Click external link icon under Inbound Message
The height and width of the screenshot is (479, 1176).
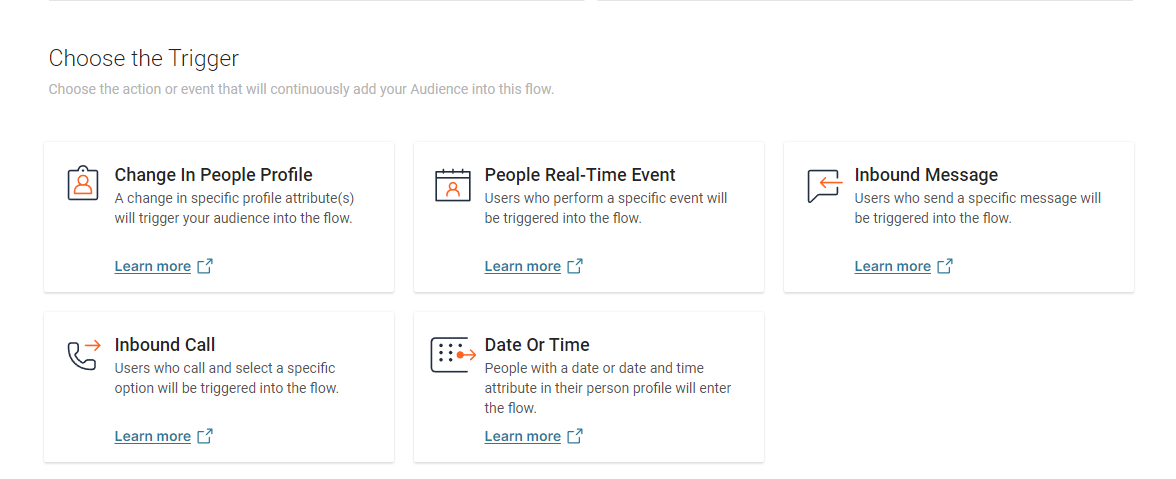(x=945, y=266)
